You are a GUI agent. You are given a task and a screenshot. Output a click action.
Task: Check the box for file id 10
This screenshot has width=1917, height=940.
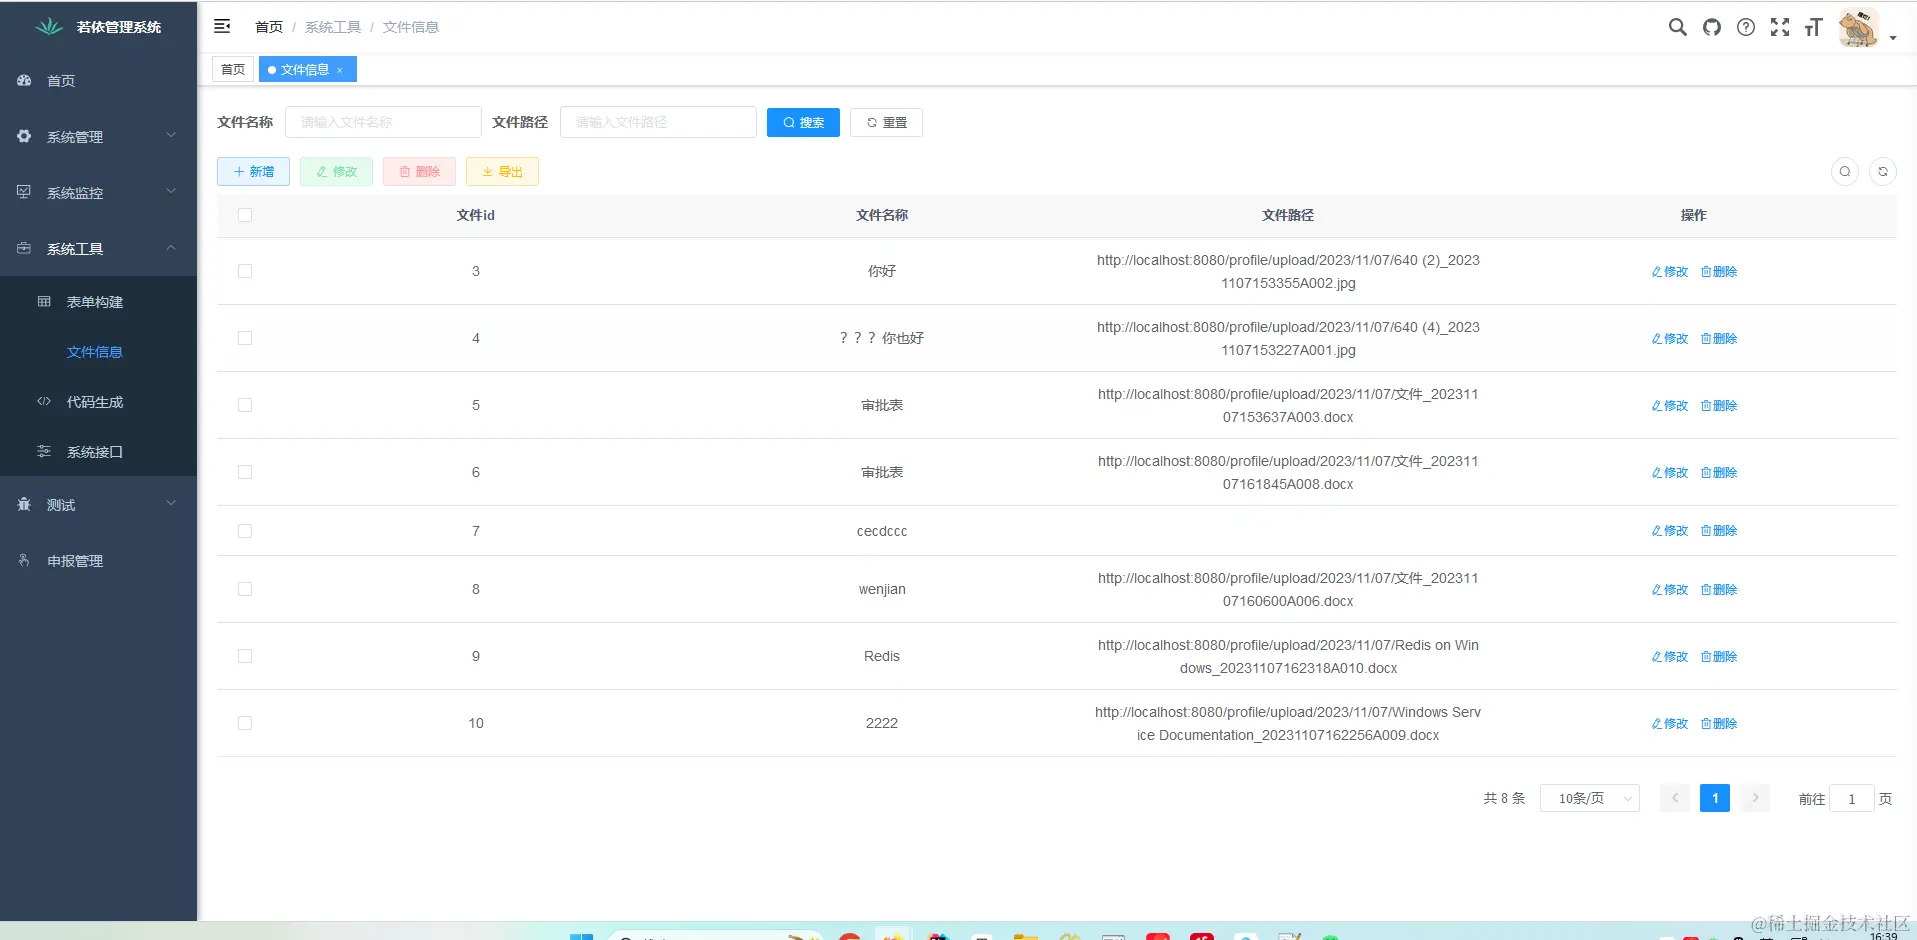point(245,723)
